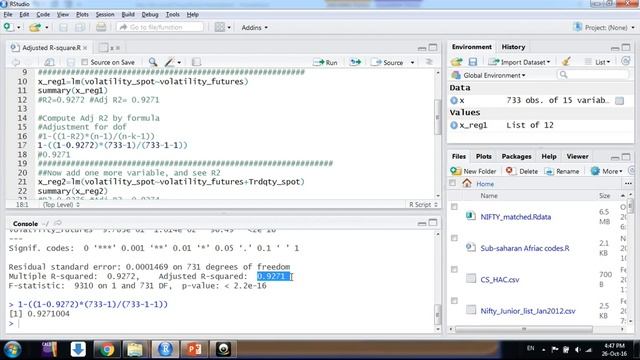Switch to the Packages tab
The image size is (640, 360).
coord(516,156)
